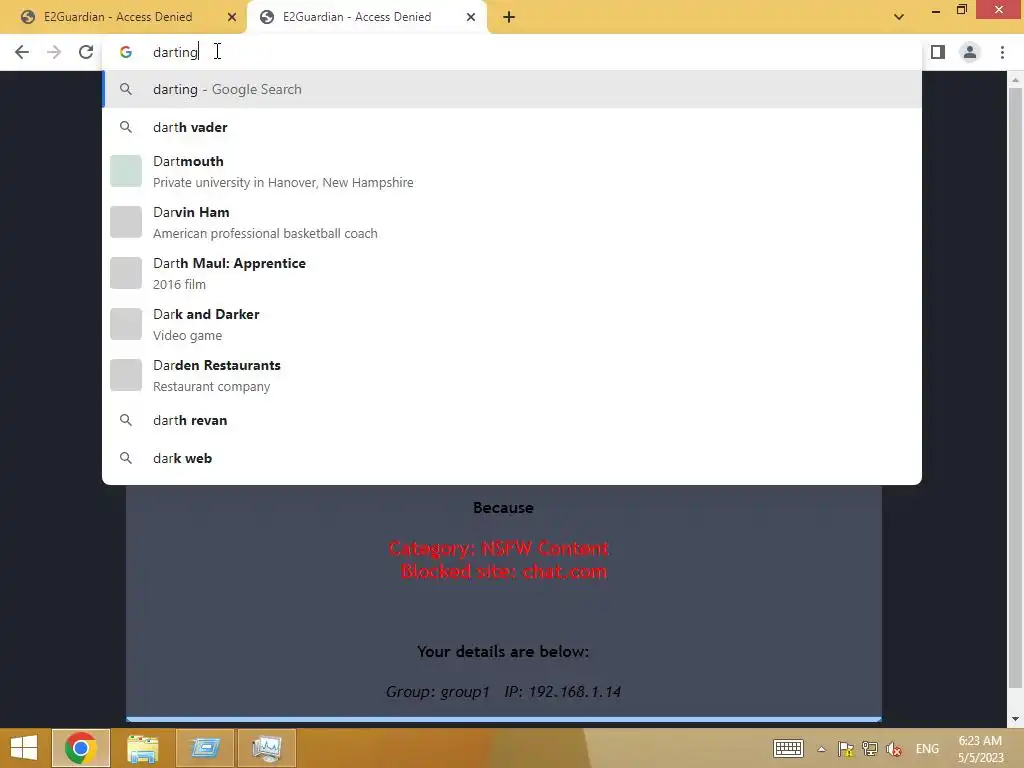The width and height of the screenshot is (1024, 768).
Task: Open Chrome's three-dot menu
Action: tap(1002, 52)
